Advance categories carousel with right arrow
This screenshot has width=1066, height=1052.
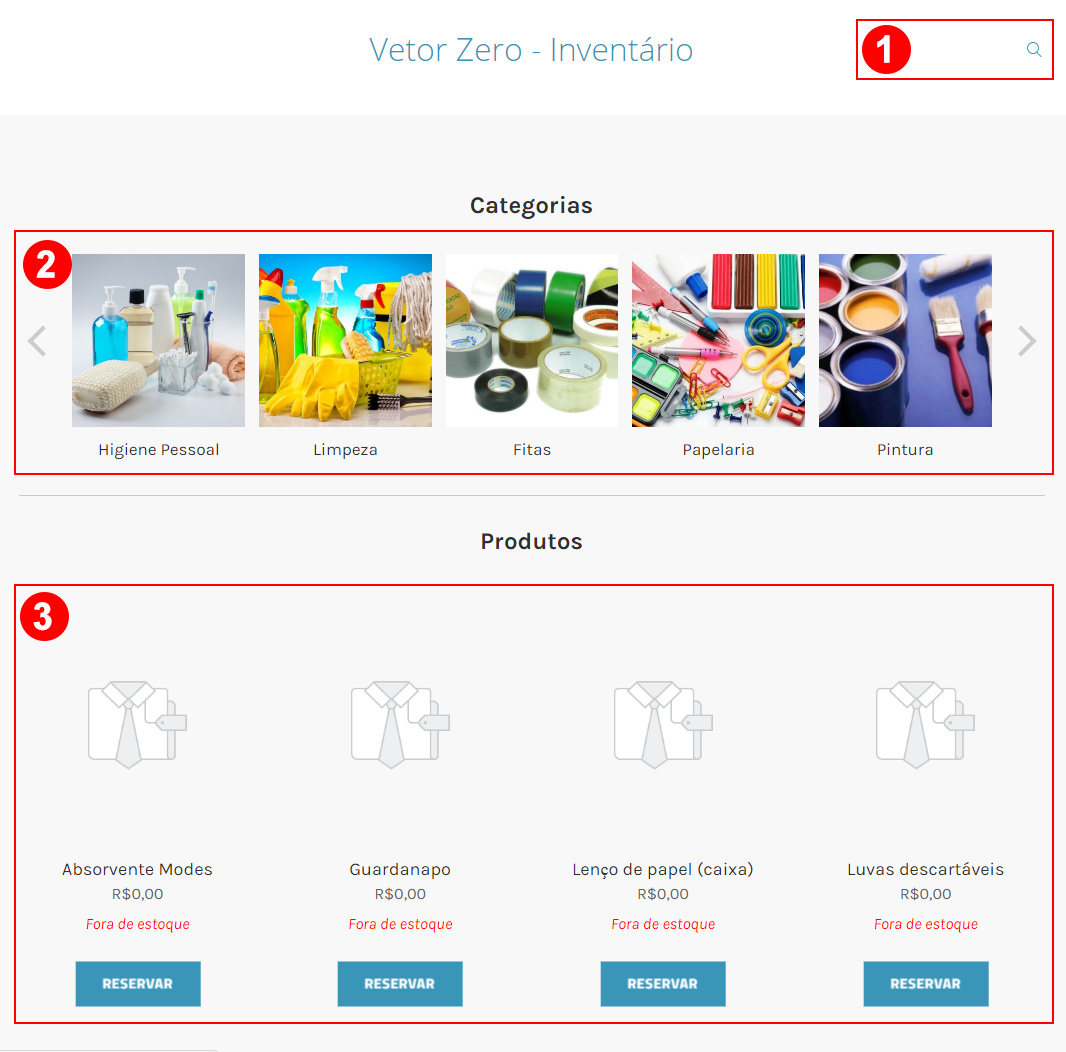click(x=1027, y=341)
